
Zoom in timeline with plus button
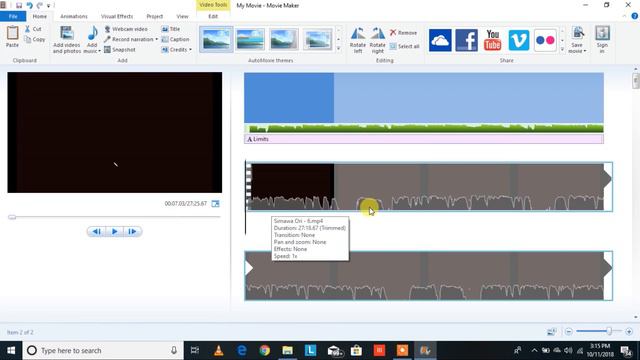click(x=629, y=331)
